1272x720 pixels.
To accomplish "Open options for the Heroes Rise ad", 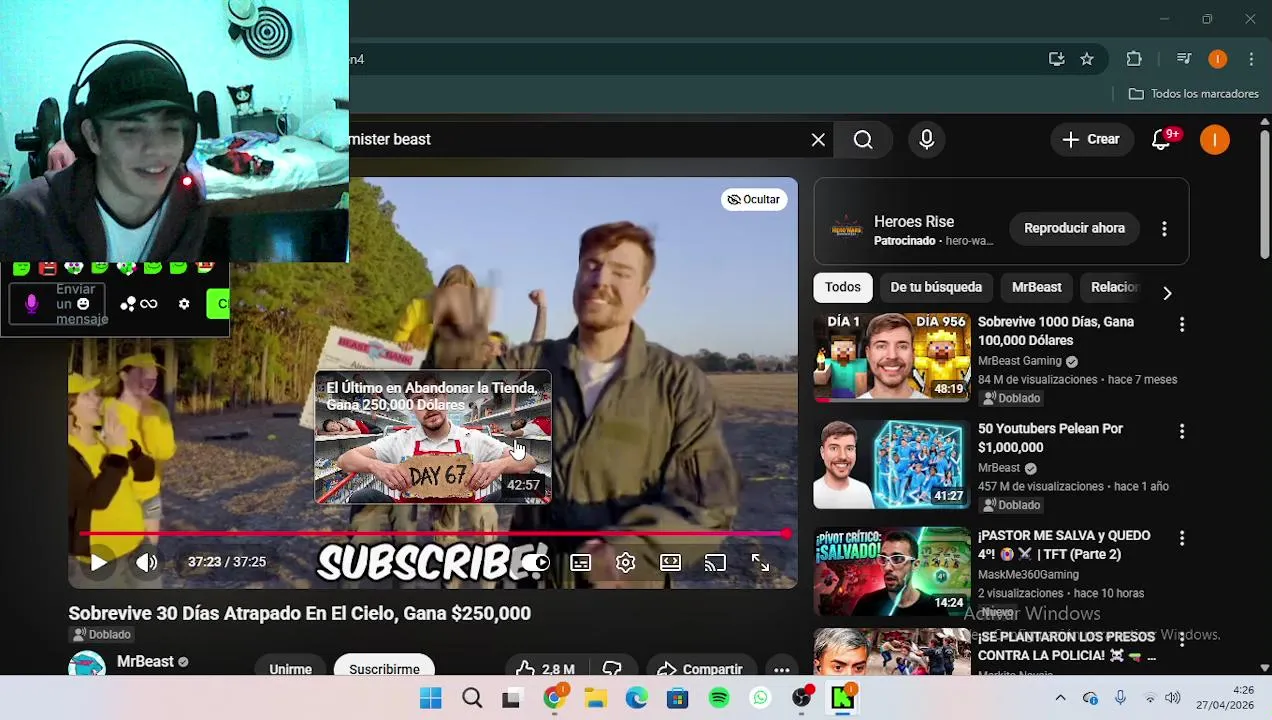I will pos(1164,229).
